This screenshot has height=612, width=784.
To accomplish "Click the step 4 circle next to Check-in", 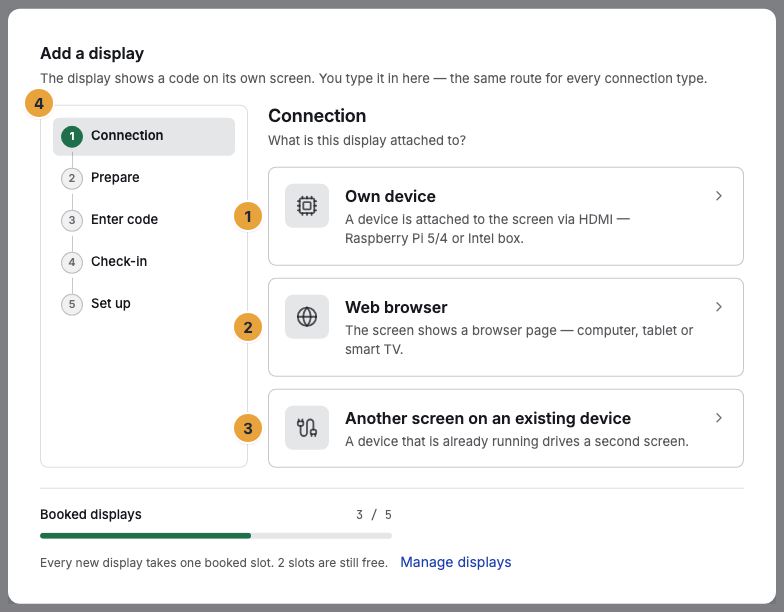I will (72, 262).
